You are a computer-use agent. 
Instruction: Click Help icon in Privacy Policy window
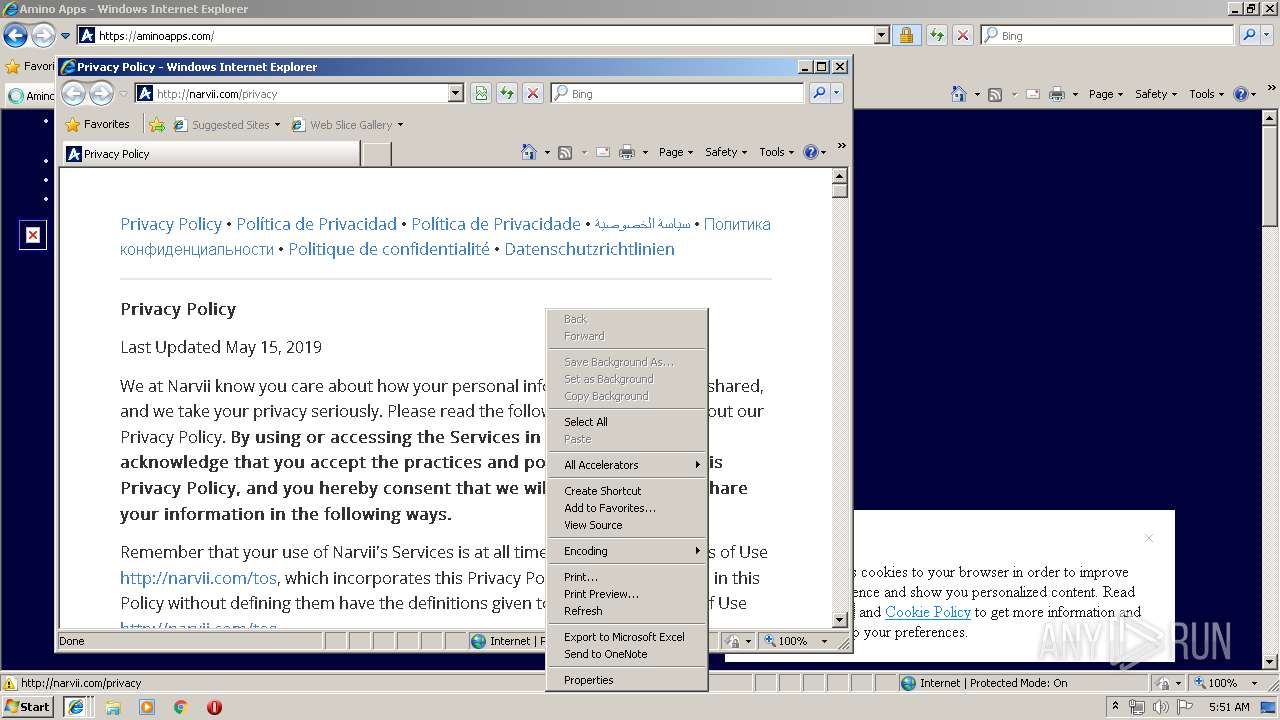[811, 152]
